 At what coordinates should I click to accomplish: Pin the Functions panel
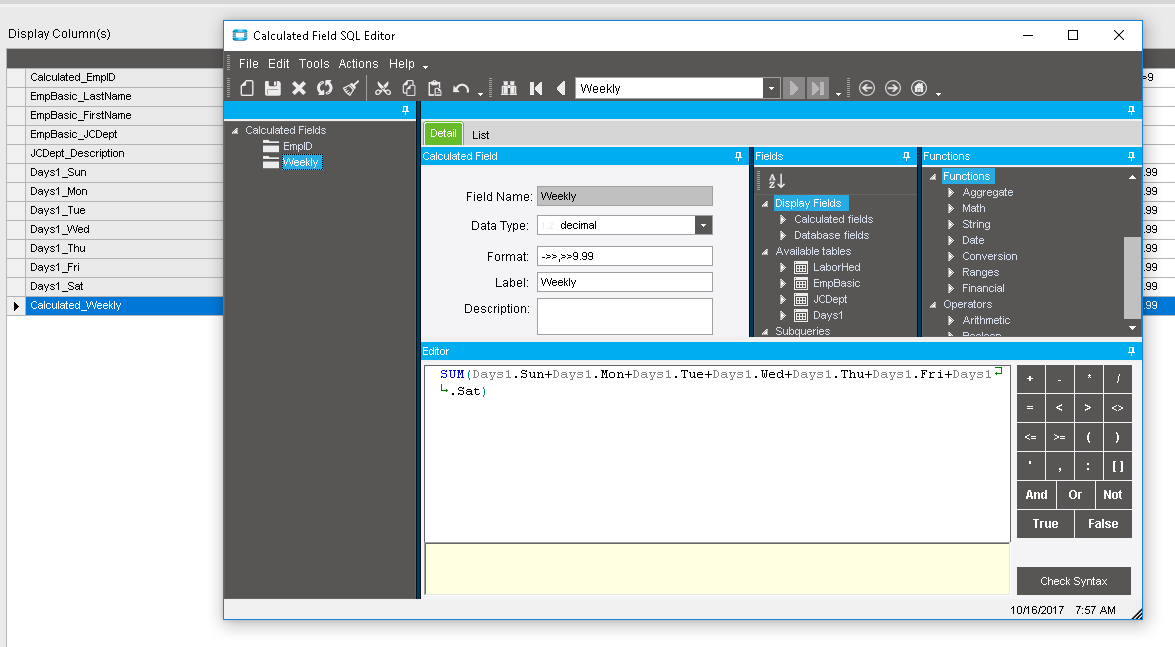pyautogui.click(x=1131, y=156)
